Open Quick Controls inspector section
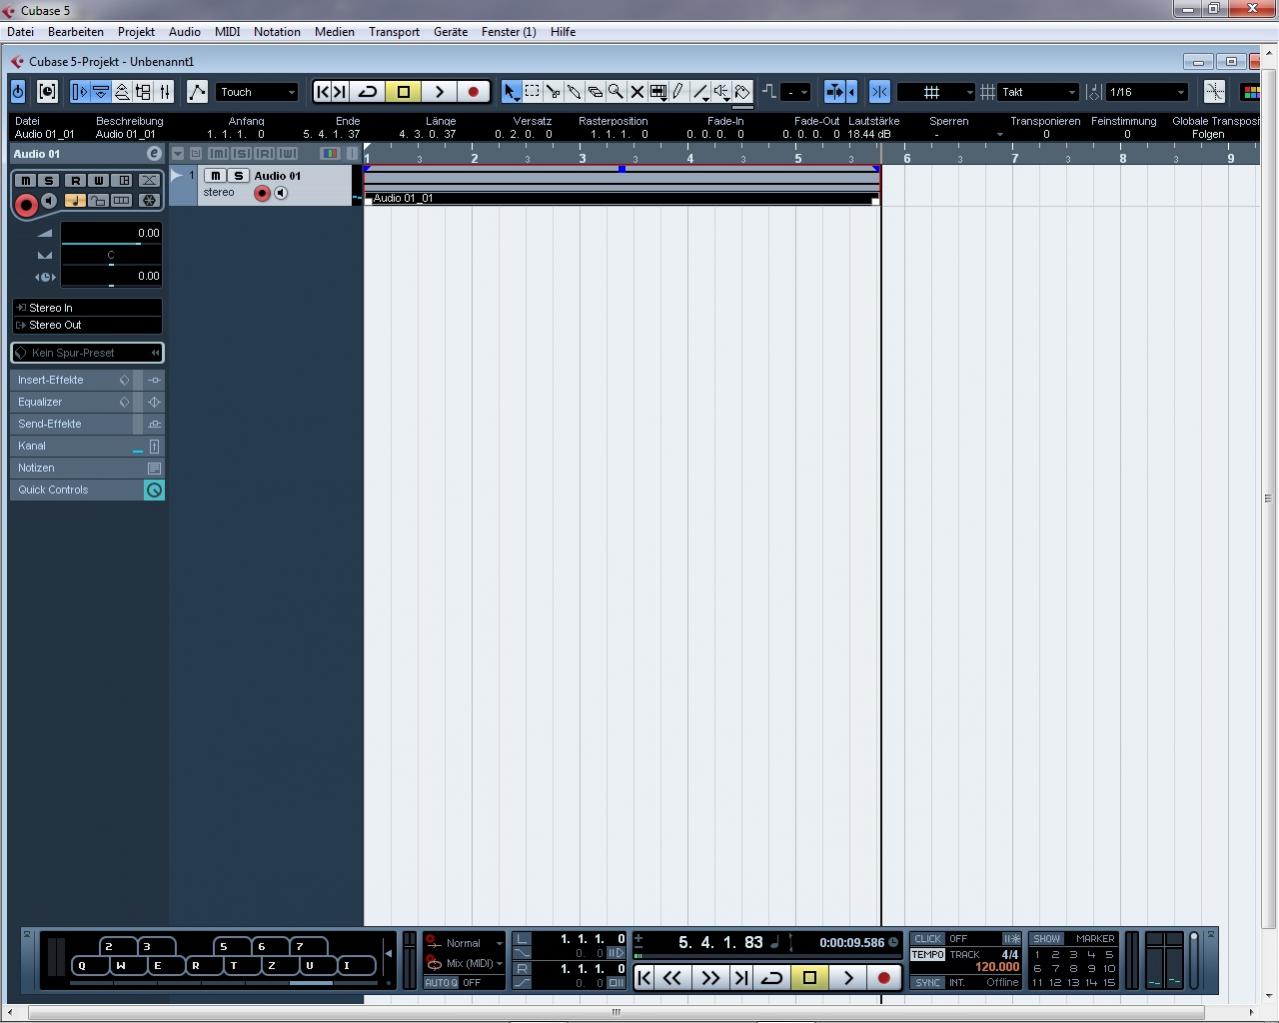Screen dimensions: 1279x1023 (87, 490)
